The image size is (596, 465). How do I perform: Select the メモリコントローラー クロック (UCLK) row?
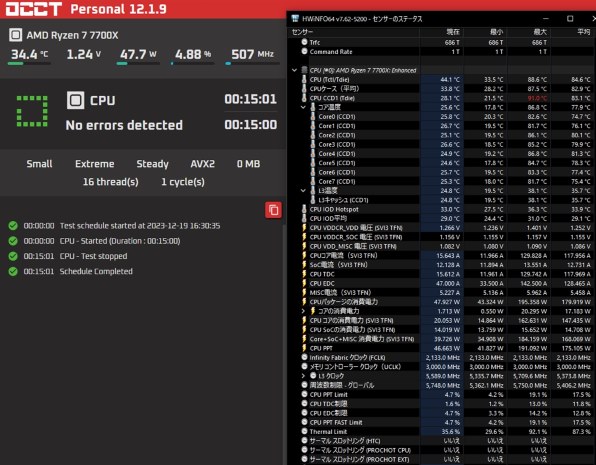point(442,367)
